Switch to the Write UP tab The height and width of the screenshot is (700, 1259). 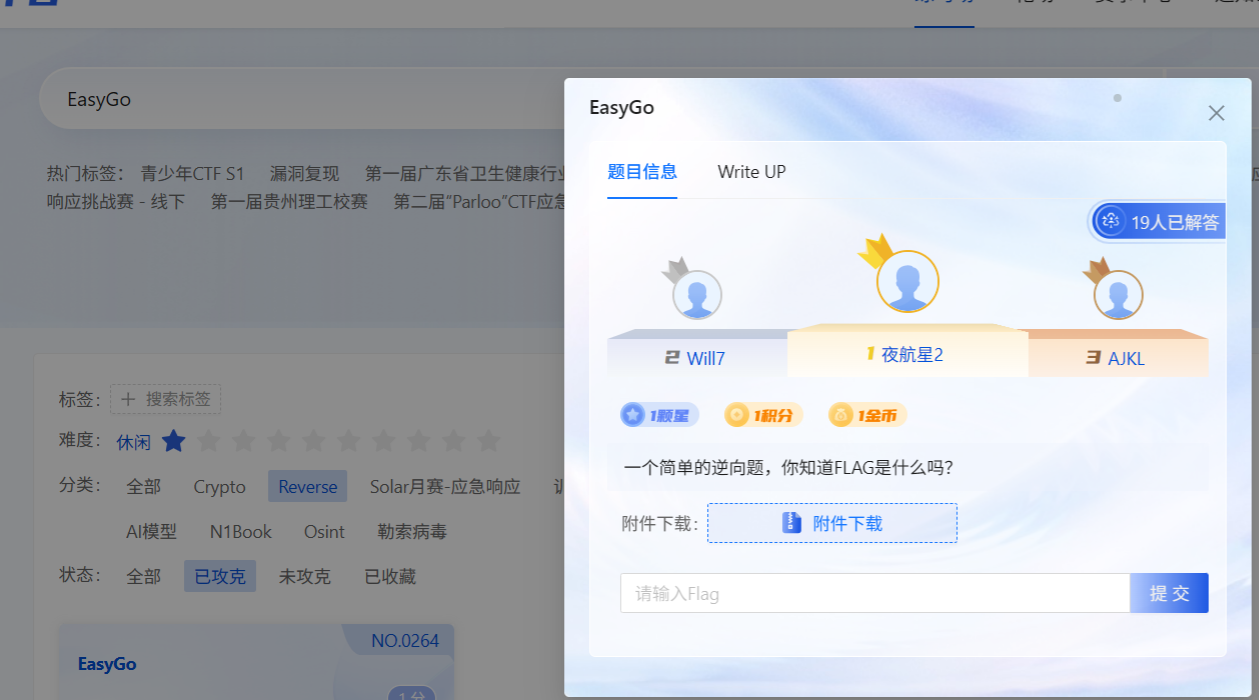(x=751, y=172)
